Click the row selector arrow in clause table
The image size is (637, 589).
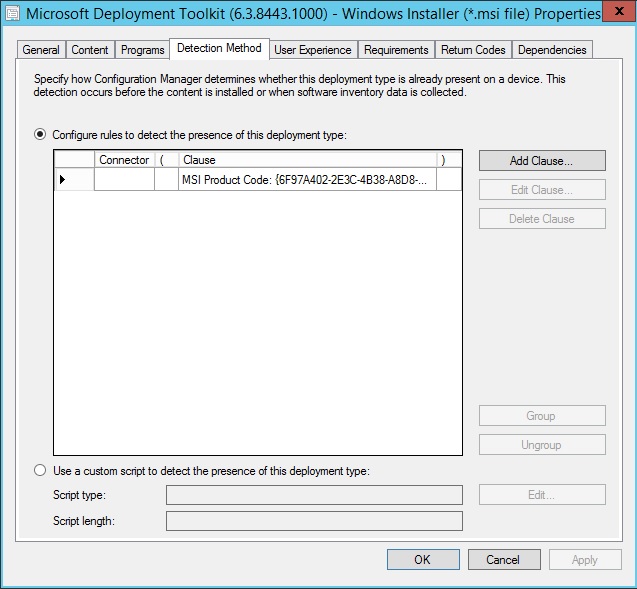click(63, 179)
